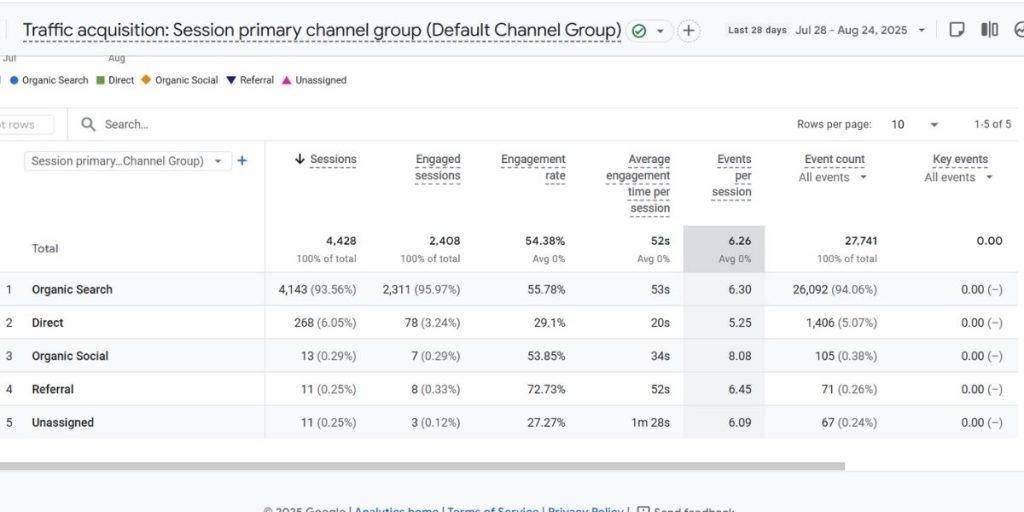1024x512 pixels.
Task: Click the insights icon at far right
Action: (1018, 30)
